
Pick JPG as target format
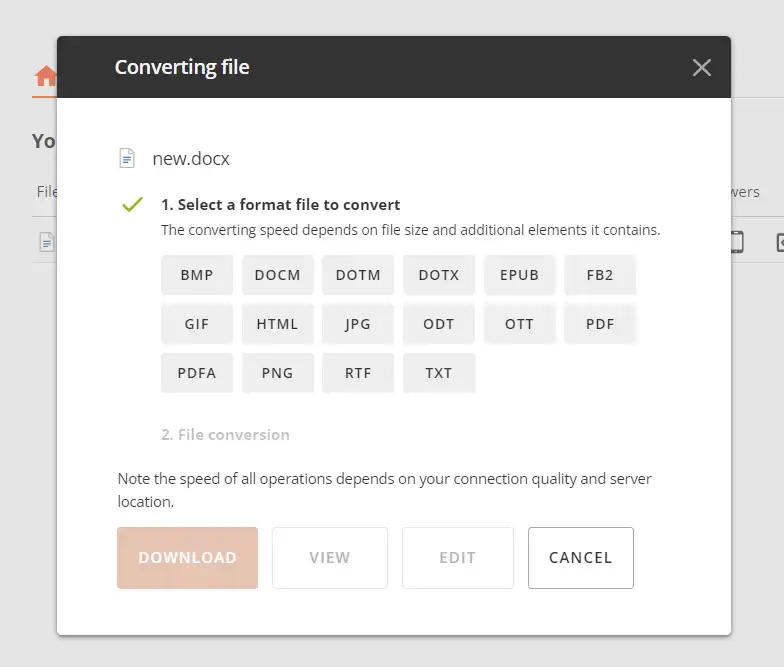click(x=358, y=324)
